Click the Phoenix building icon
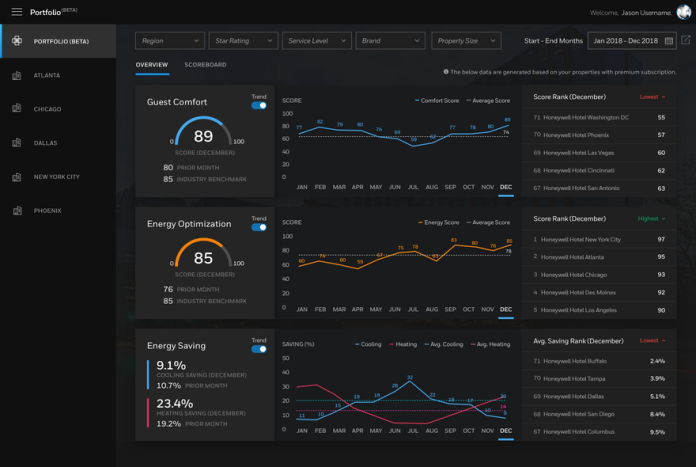This screenshot has height=467, width=696. point(17,211)
